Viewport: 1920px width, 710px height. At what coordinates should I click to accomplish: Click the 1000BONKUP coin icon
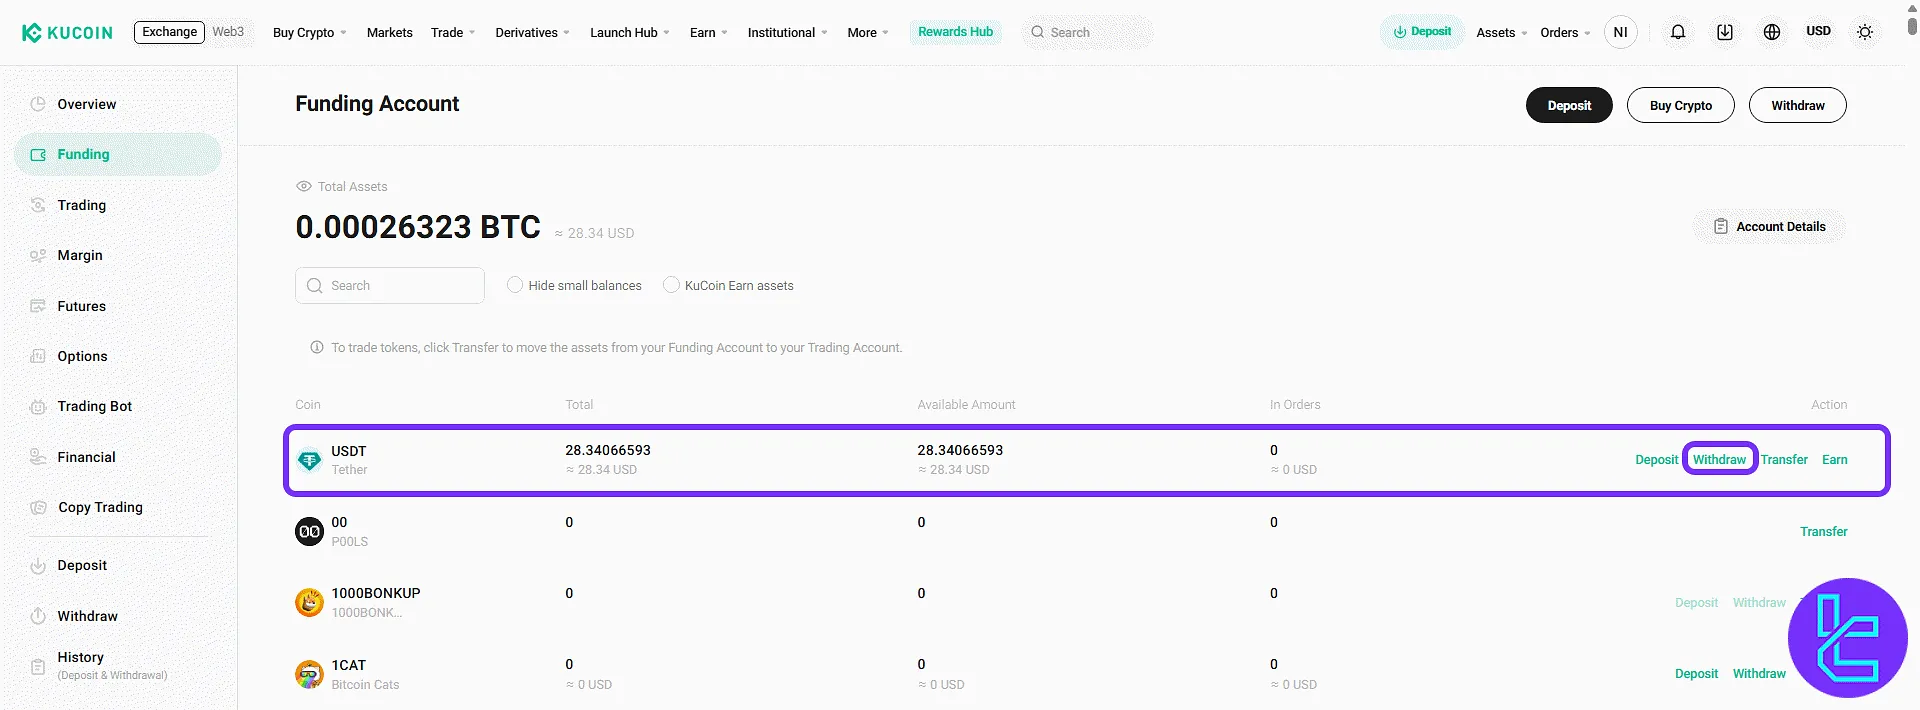309,603
